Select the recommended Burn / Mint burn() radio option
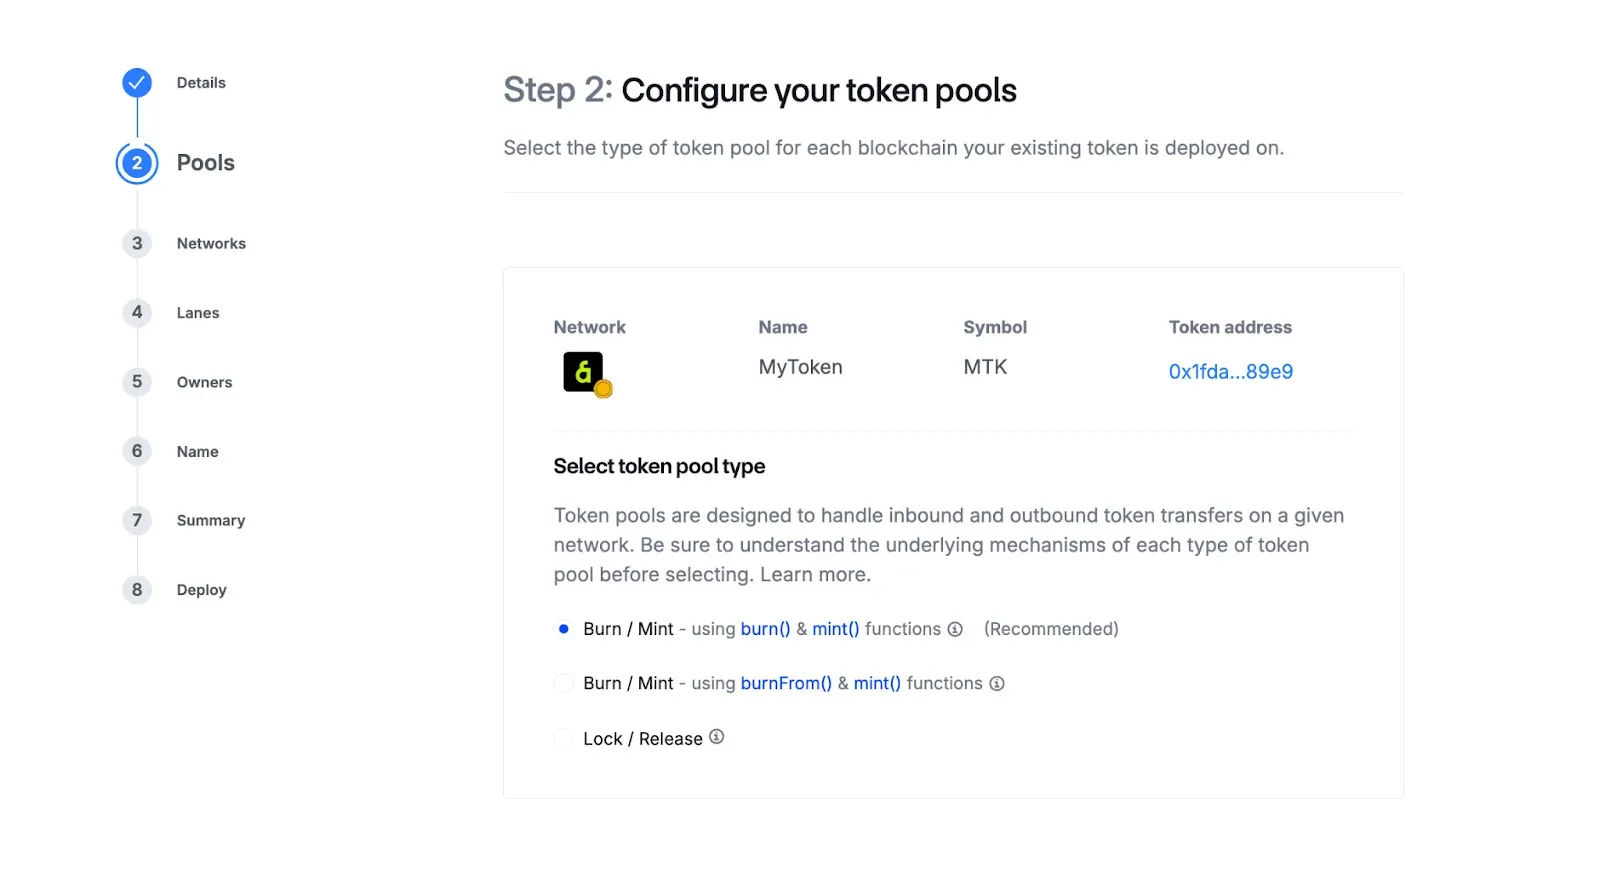The width and height of the screenshot is (1600, 878). pyautogui.click(x=564, y=629)
